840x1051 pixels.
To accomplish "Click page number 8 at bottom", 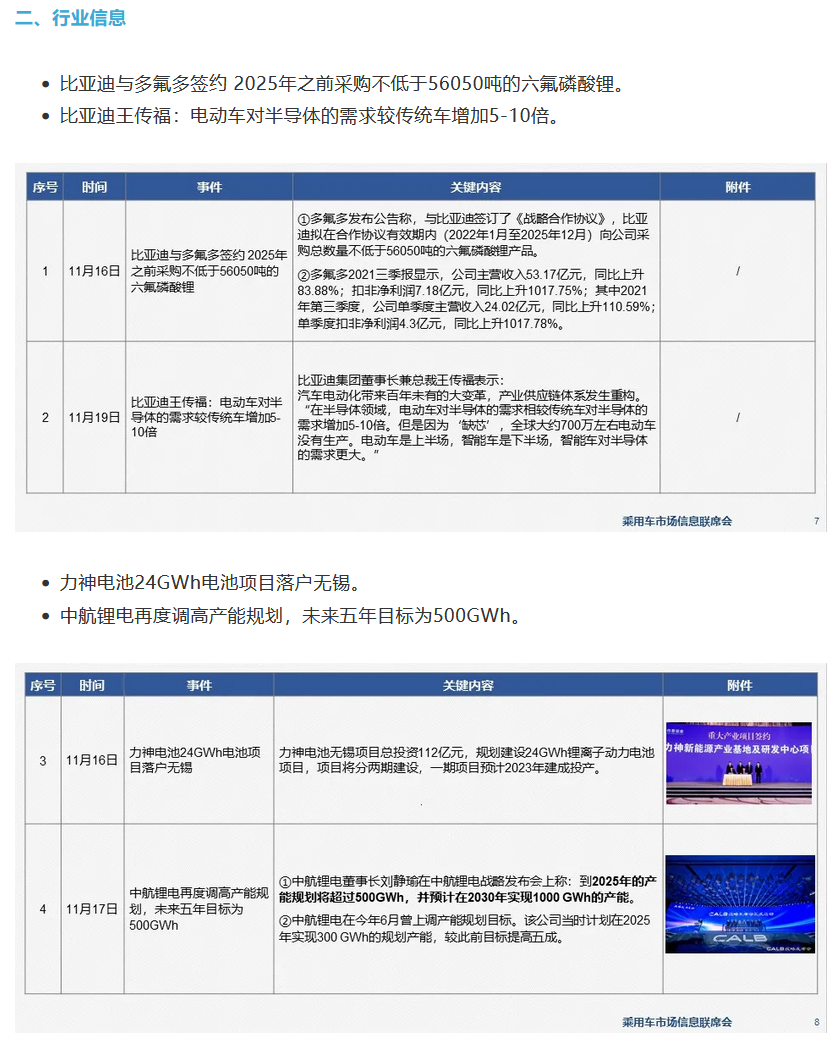I will point(816,1022).
